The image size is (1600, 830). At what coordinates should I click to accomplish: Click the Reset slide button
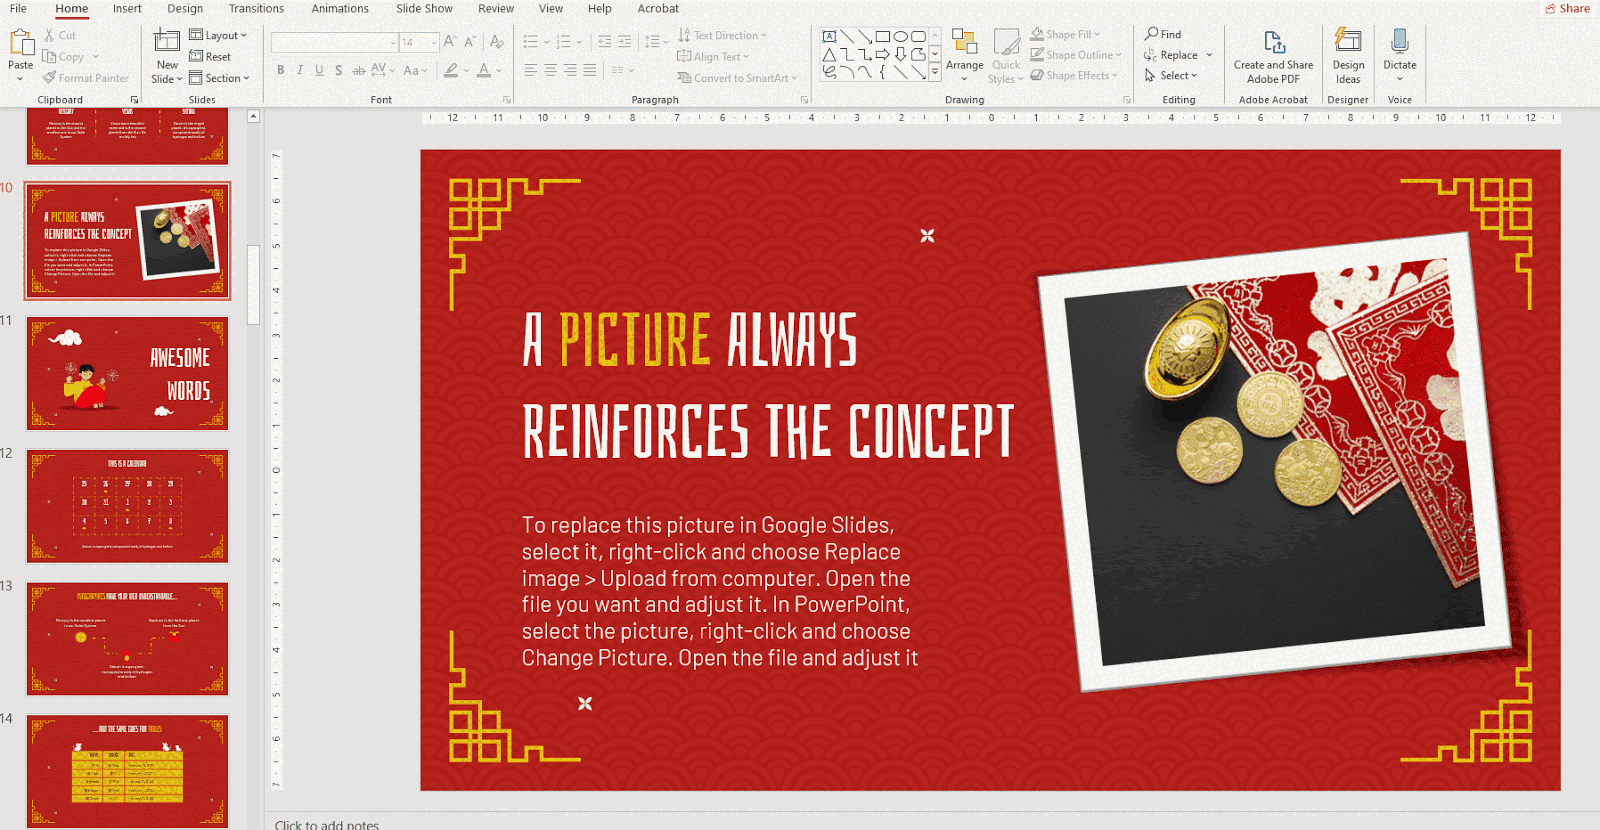(x=211, y=57)
